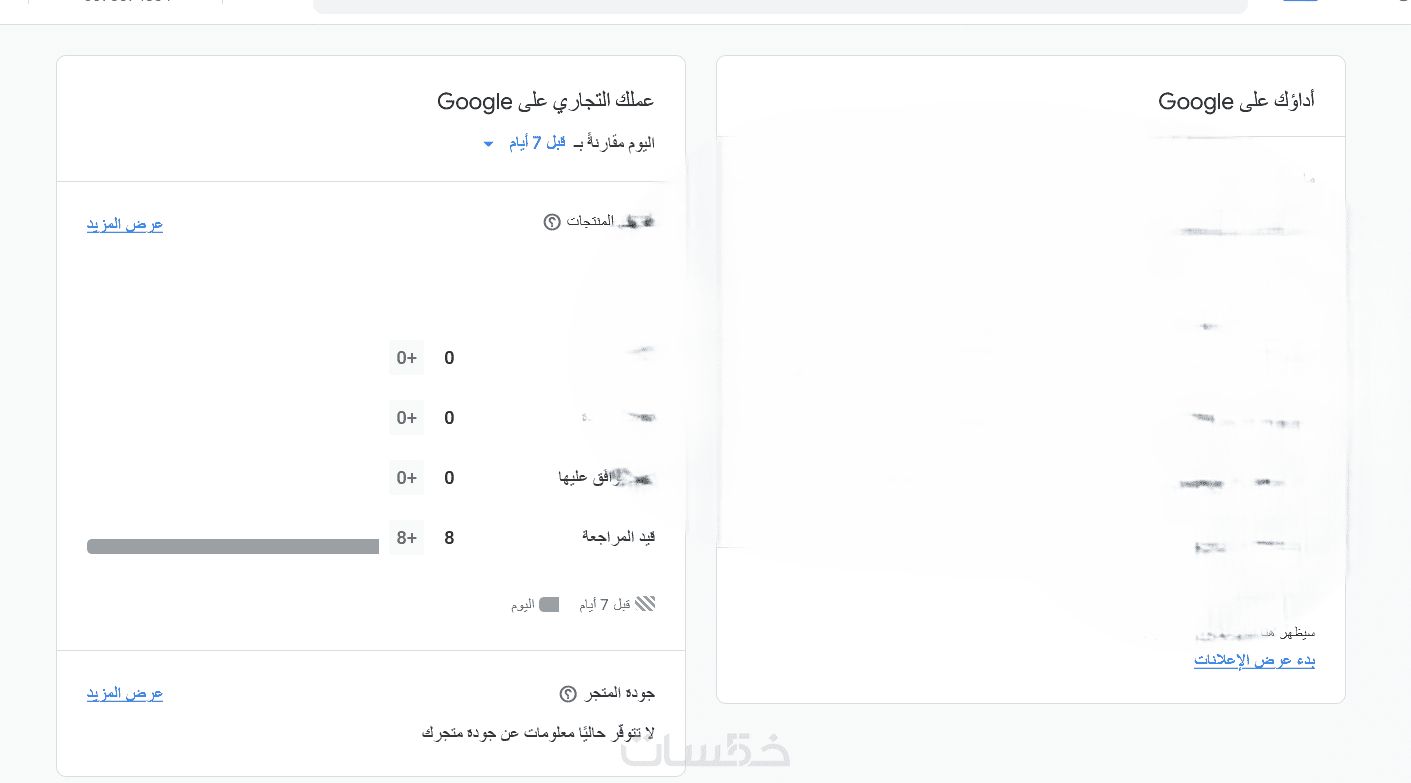Viewport: 1411px width, 783px height.
Task: Open عرض المزيد link in the المنتجات section
Action: [125, 224]
